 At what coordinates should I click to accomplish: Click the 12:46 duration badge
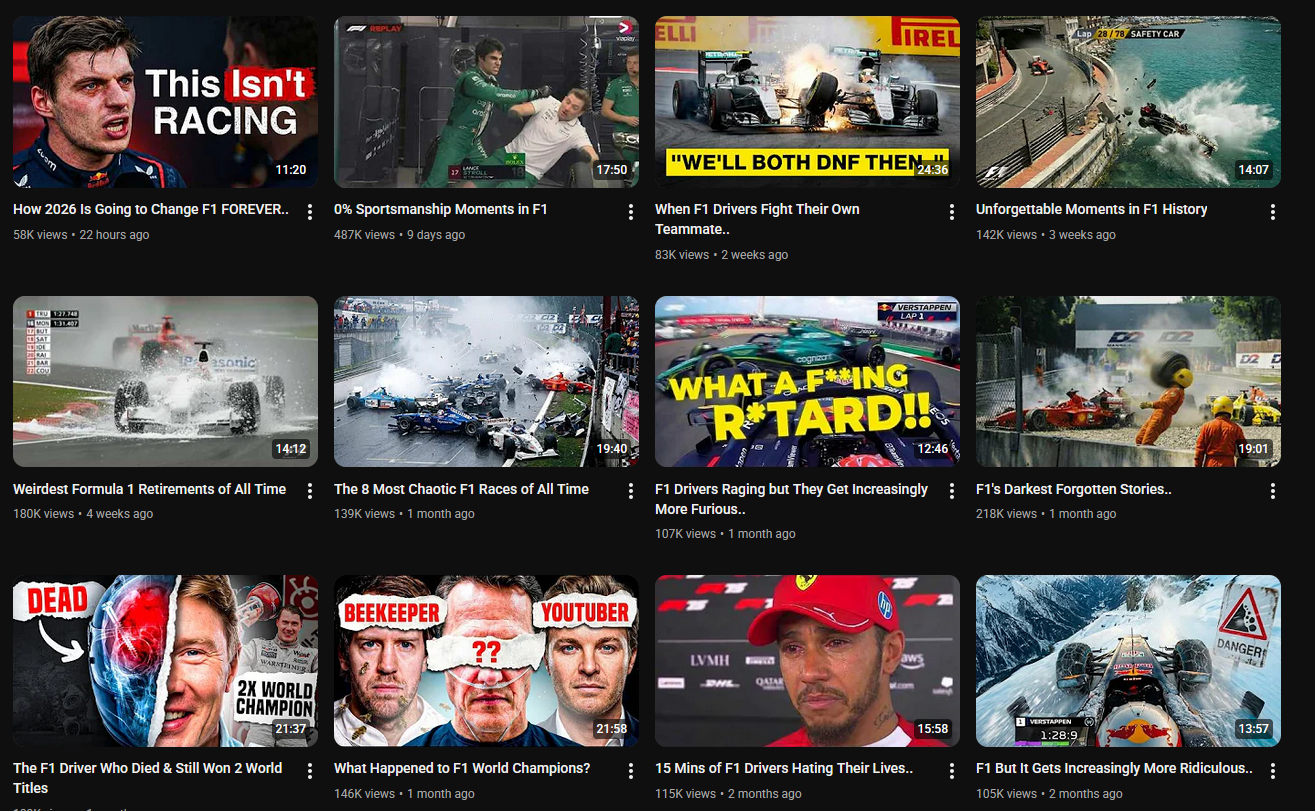coord(933,449)
